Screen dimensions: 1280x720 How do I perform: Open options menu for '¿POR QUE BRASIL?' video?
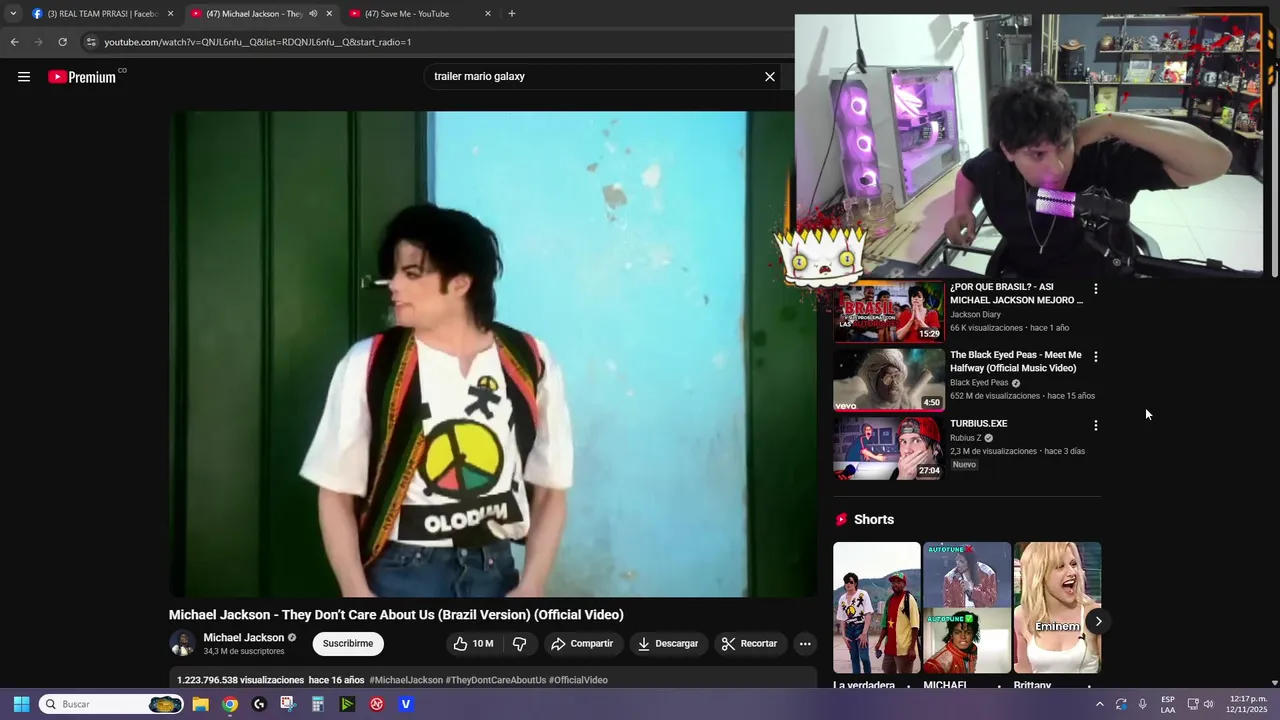point(1096,289)
